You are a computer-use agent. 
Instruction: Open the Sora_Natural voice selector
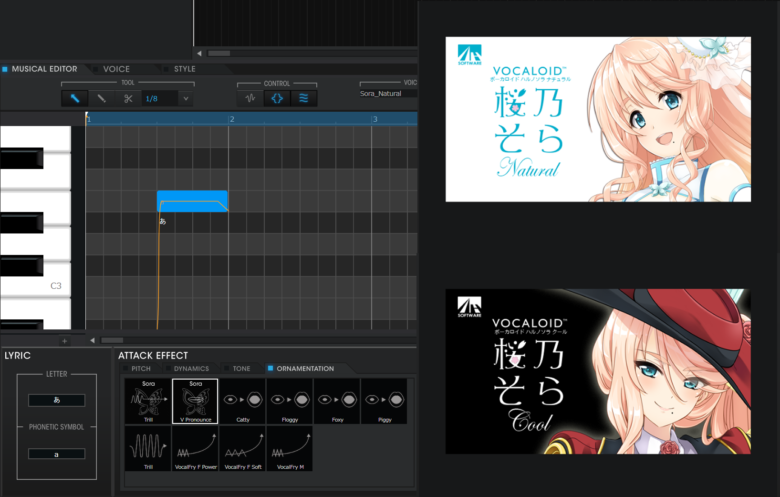(x=387, y=94)
